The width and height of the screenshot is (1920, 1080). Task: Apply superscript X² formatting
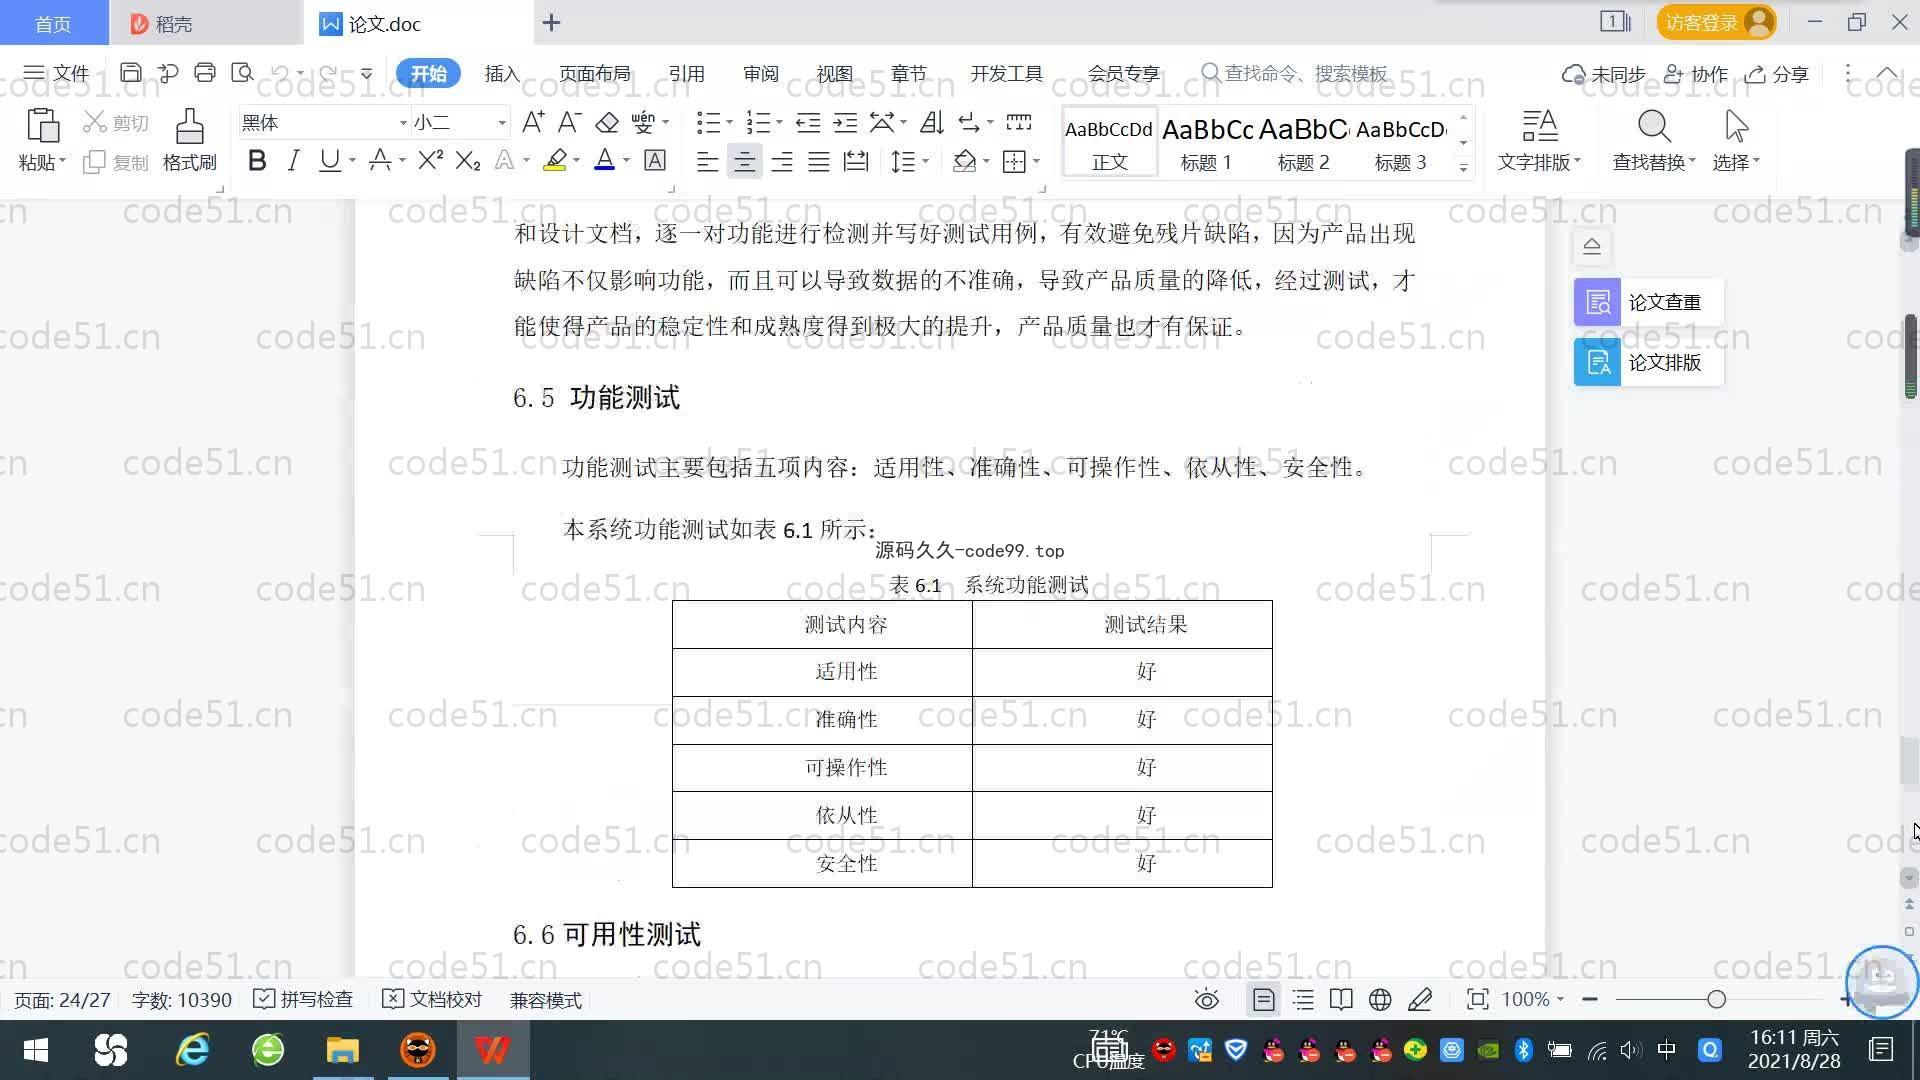click(430, 160)
